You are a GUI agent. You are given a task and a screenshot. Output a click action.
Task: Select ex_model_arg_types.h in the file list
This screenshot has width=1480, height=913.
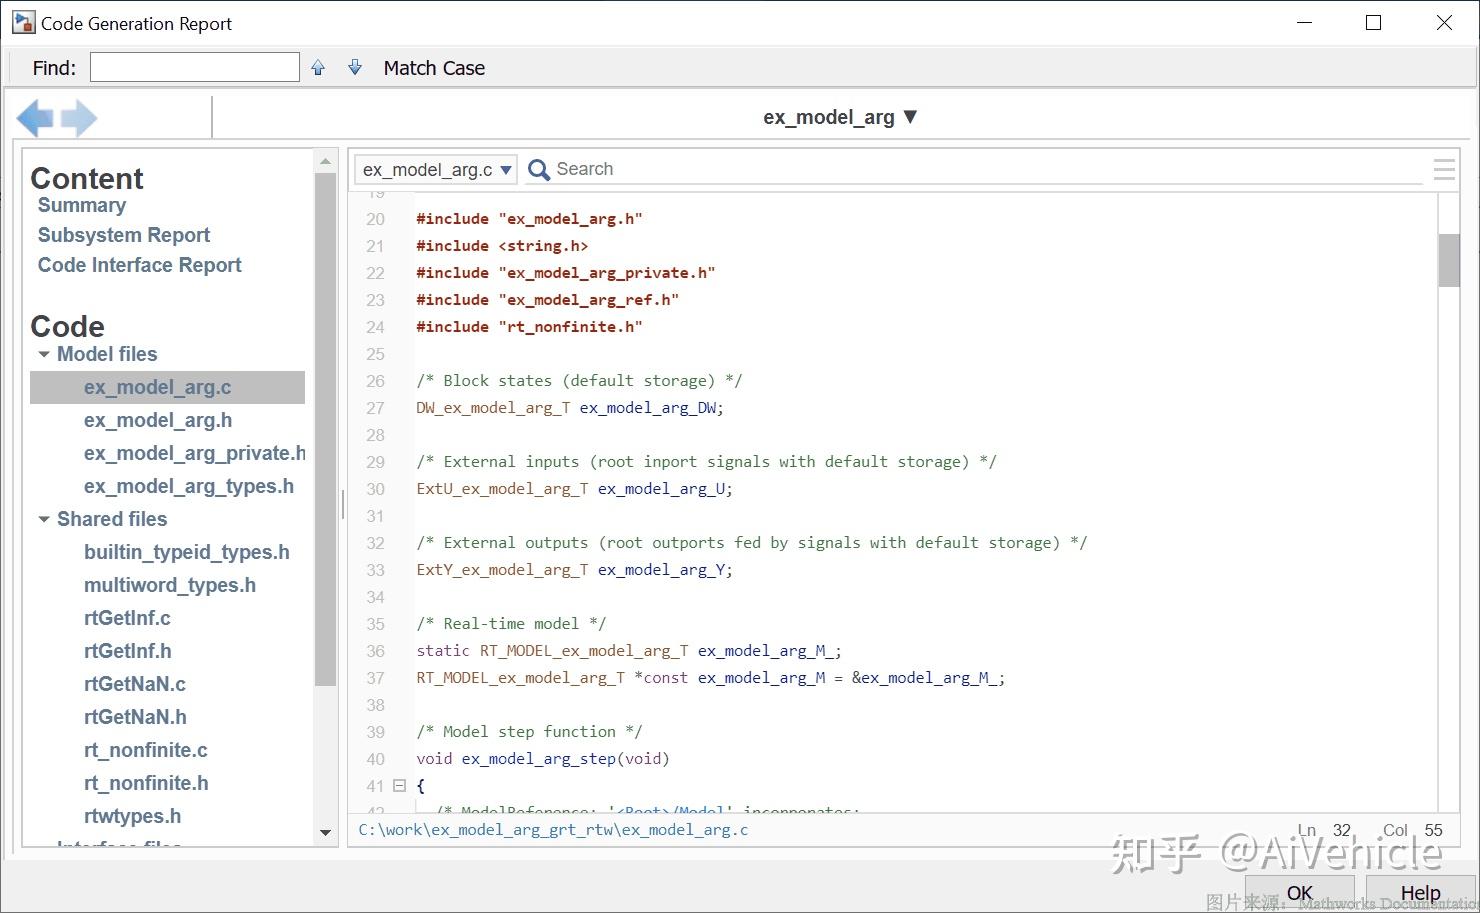[190, 486]
